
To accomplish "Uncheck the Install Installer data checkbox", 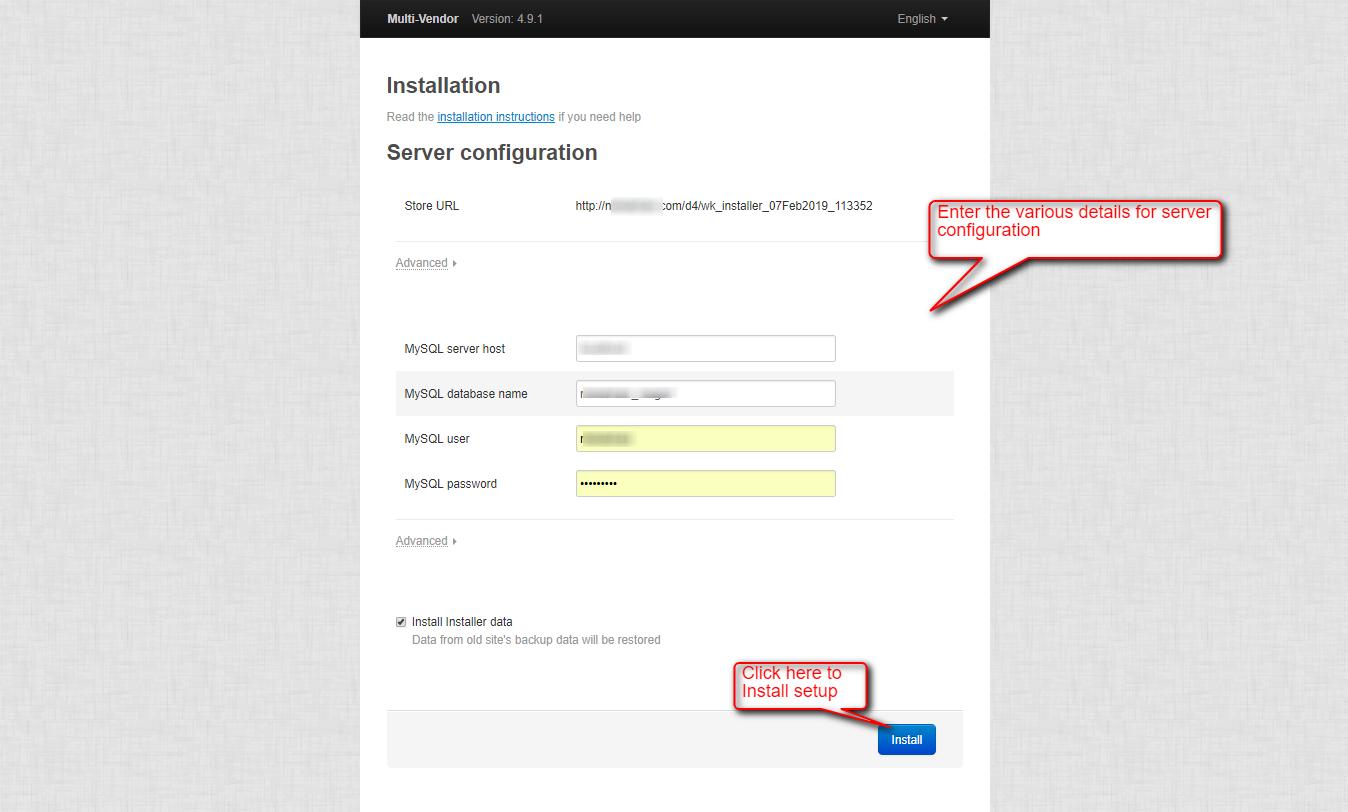I will 400,621.
